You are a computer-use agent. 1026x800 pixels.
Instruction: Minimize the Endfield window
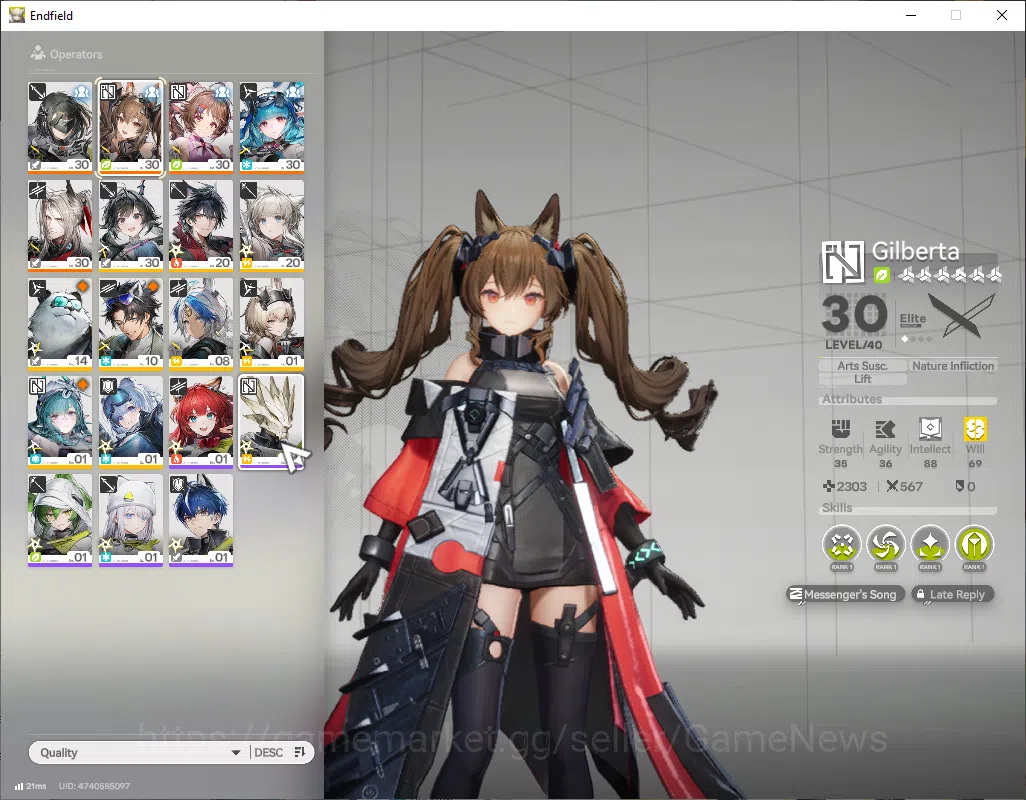pos(910,15)
